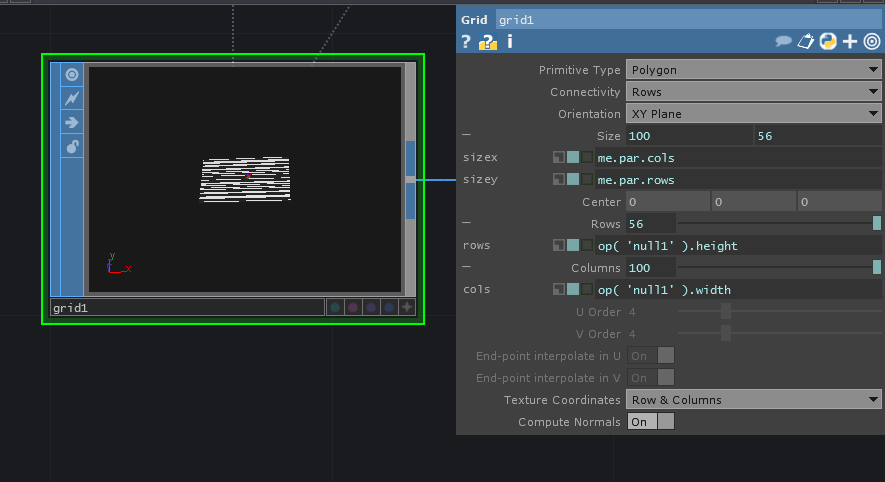Show operator info with the i icon

510,41
